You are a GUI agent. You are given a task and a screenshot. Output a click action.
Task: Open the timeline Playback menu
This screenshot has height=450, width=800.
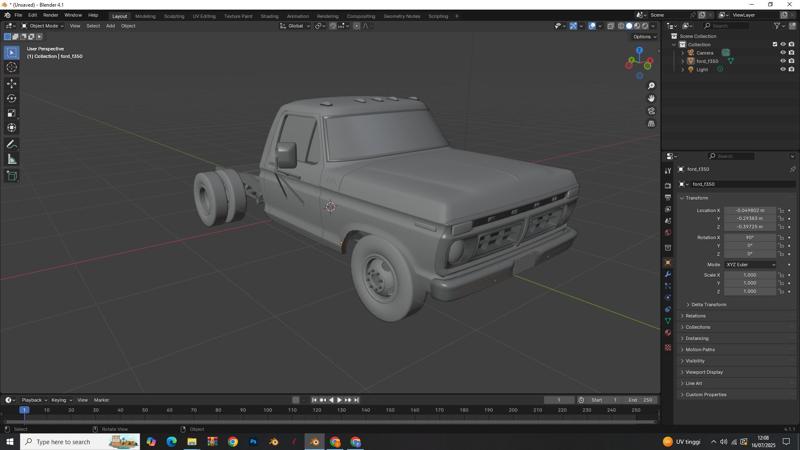tap(34, 400)
